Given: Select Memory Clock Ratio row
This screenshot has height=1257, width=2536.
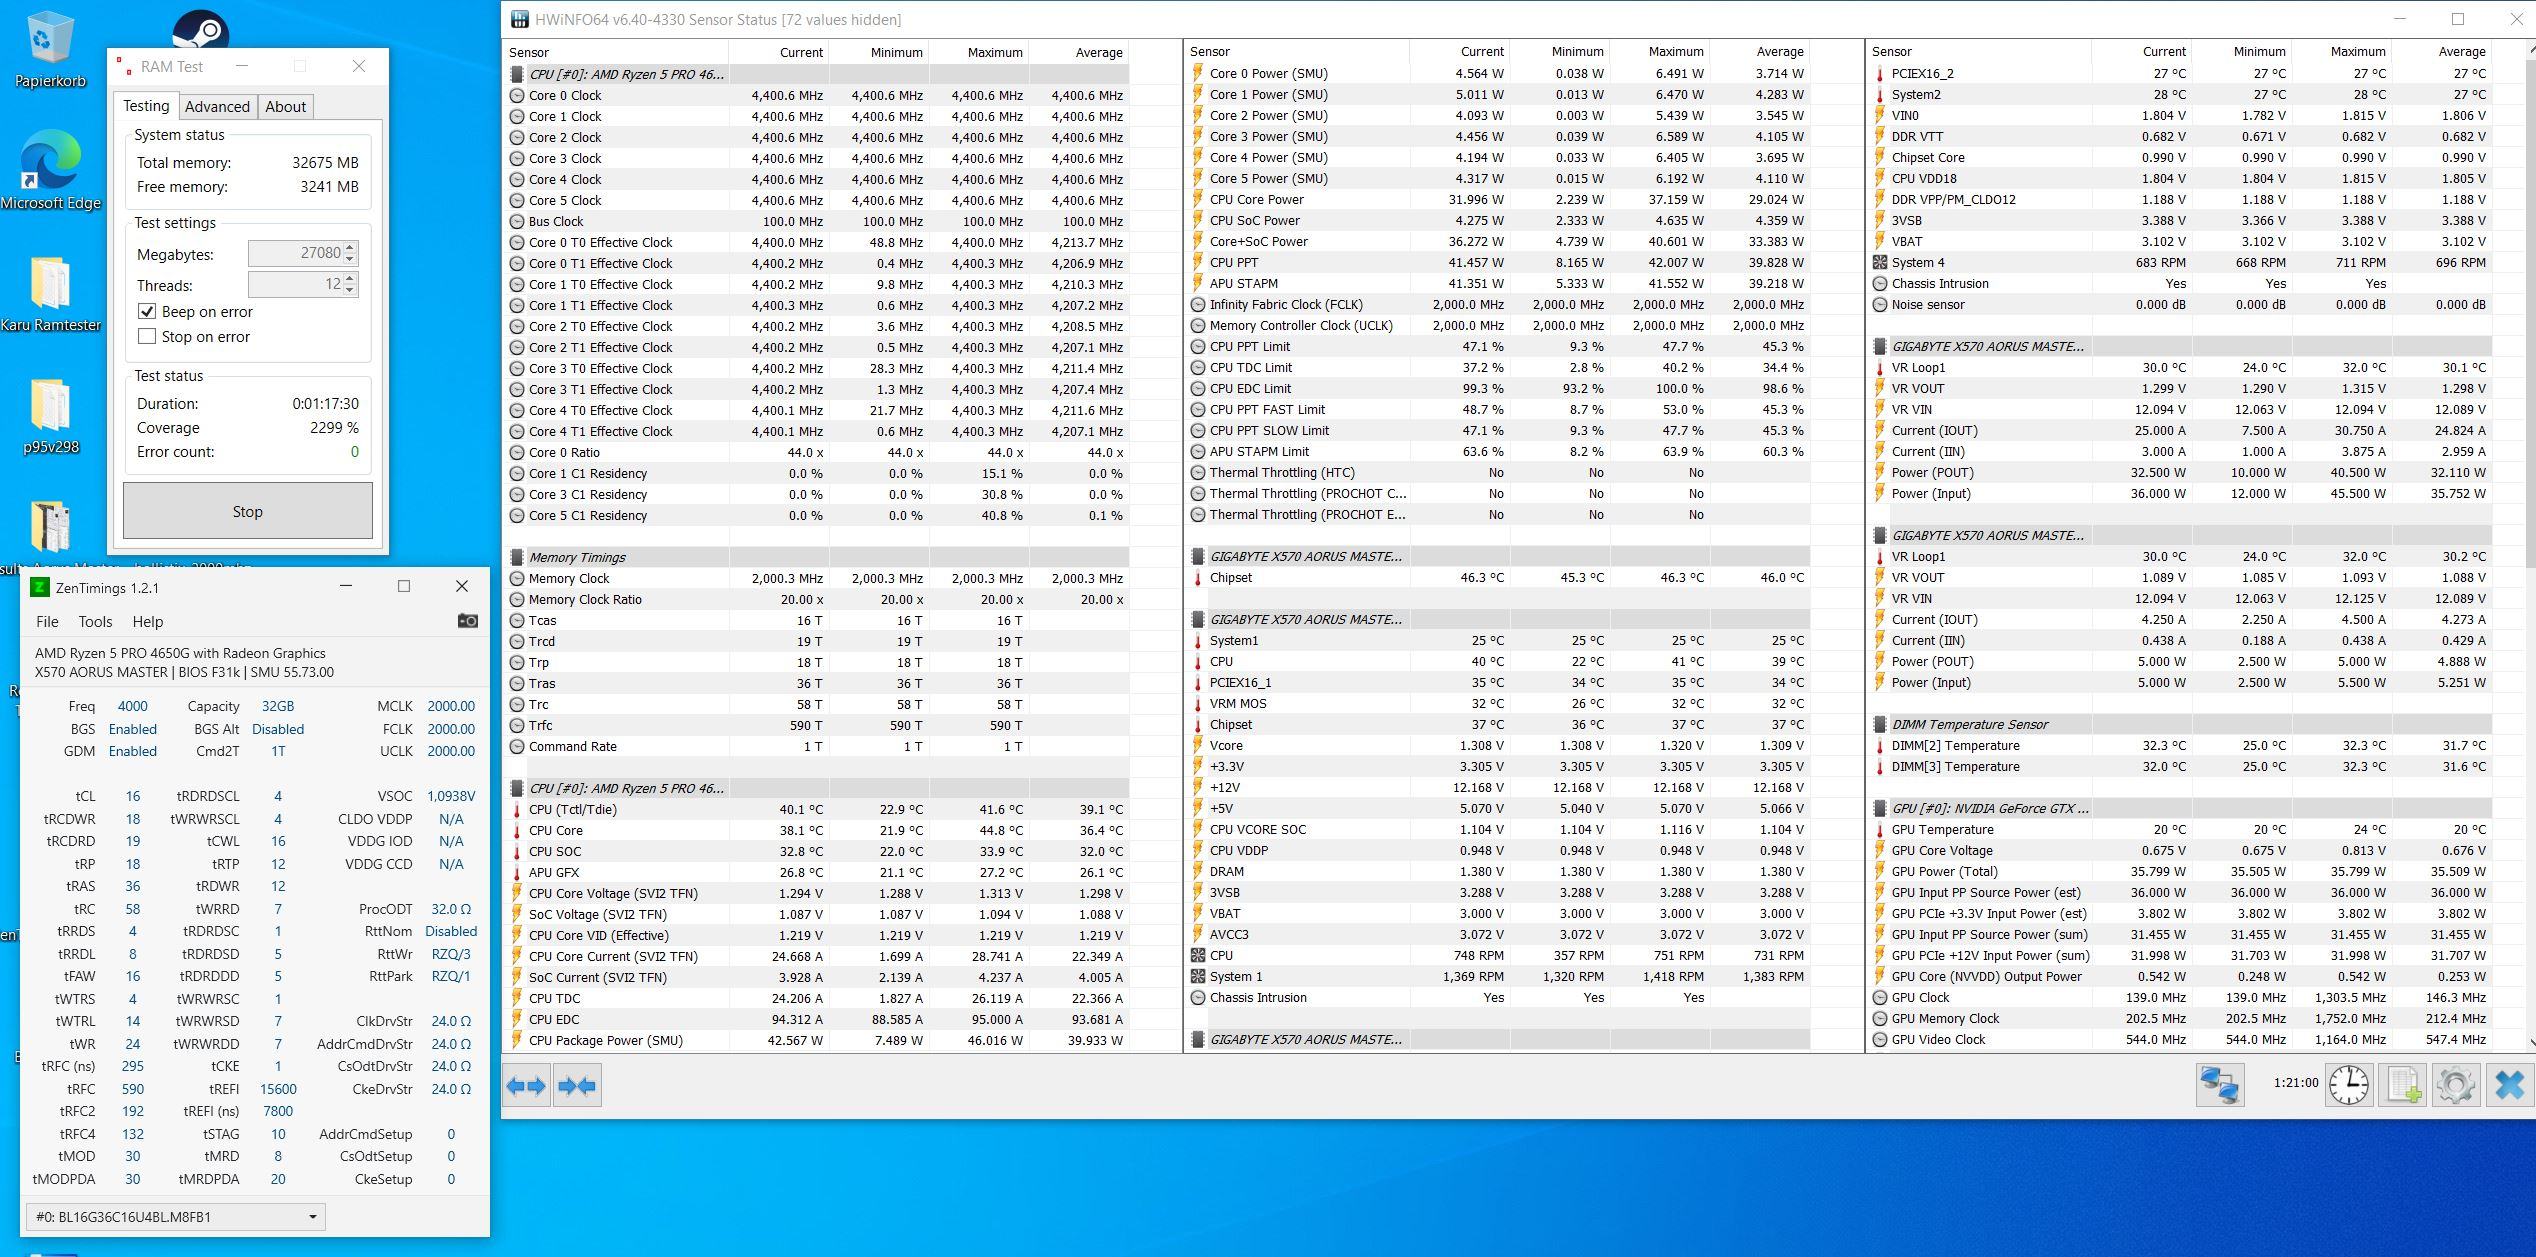Looking at the screenshot, I should click(817, 599).
